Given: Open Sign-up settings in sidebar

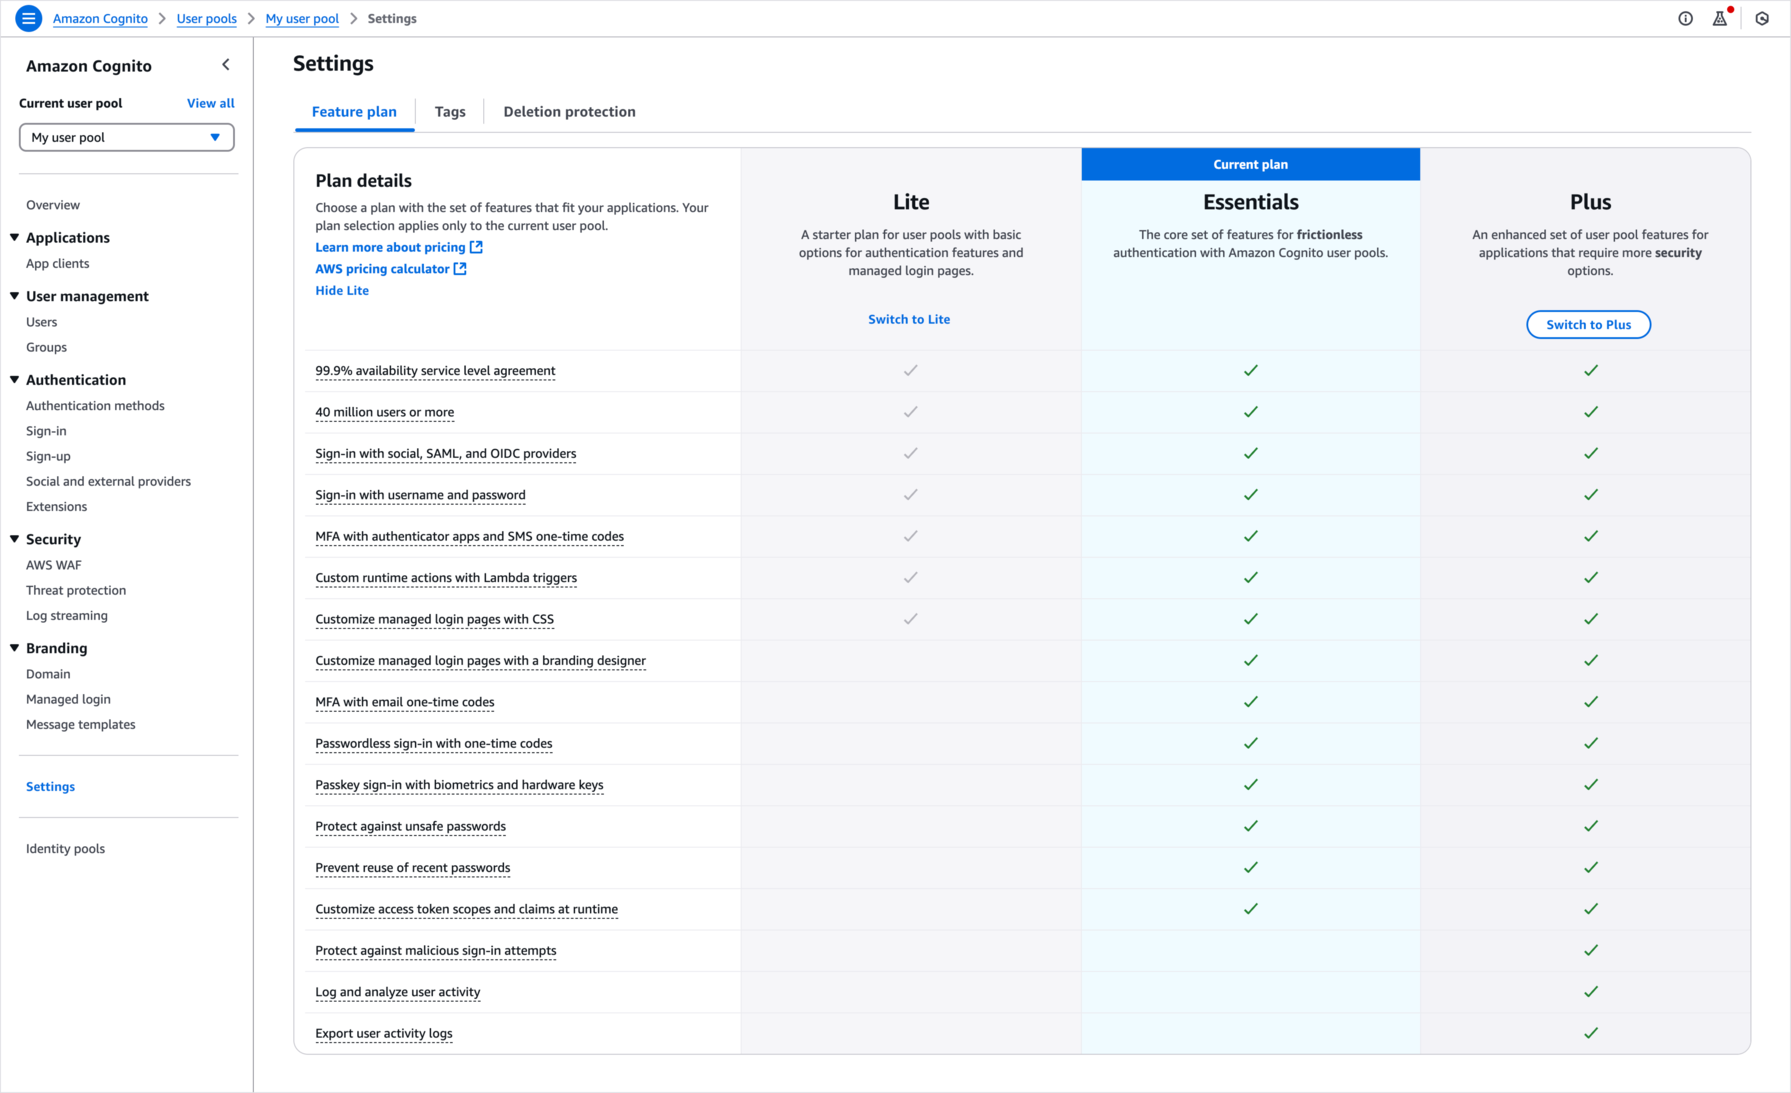Looking at the screenshot, I should click(48, 456).
